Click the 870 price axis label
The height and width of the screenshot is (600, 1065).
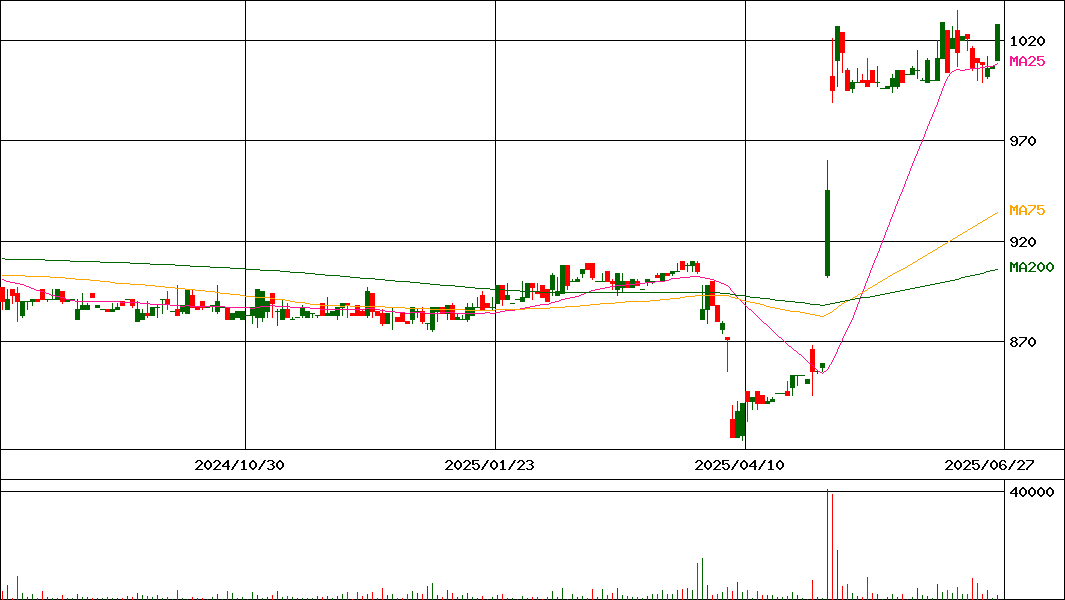[x=1023, y=342]
